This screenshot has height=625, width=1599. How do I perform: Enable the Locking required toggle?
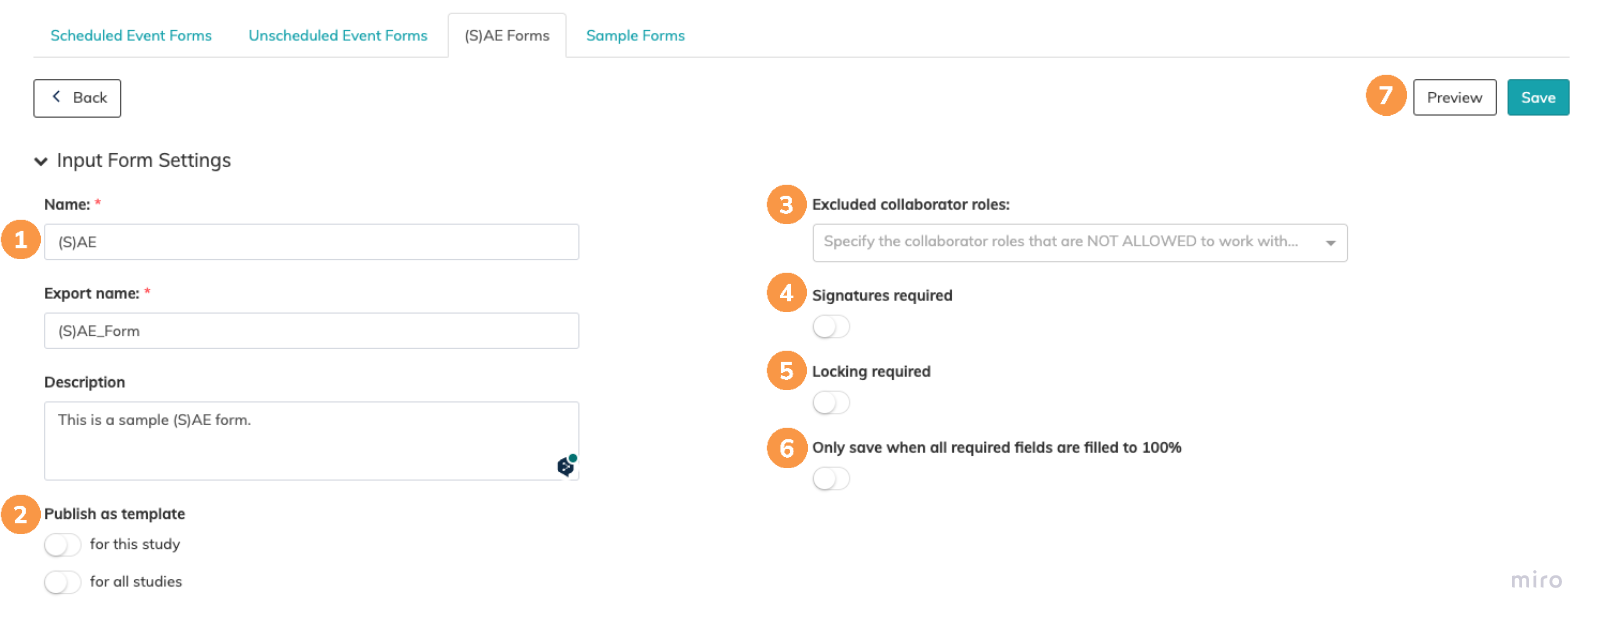831,403
